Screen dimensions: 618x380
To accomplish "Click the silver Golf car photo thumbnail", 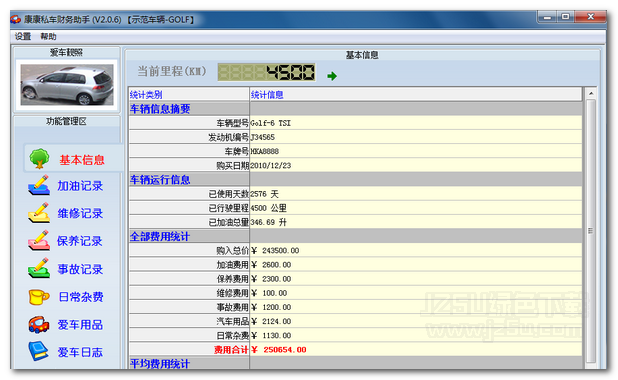I will click(x=67, y=85).
